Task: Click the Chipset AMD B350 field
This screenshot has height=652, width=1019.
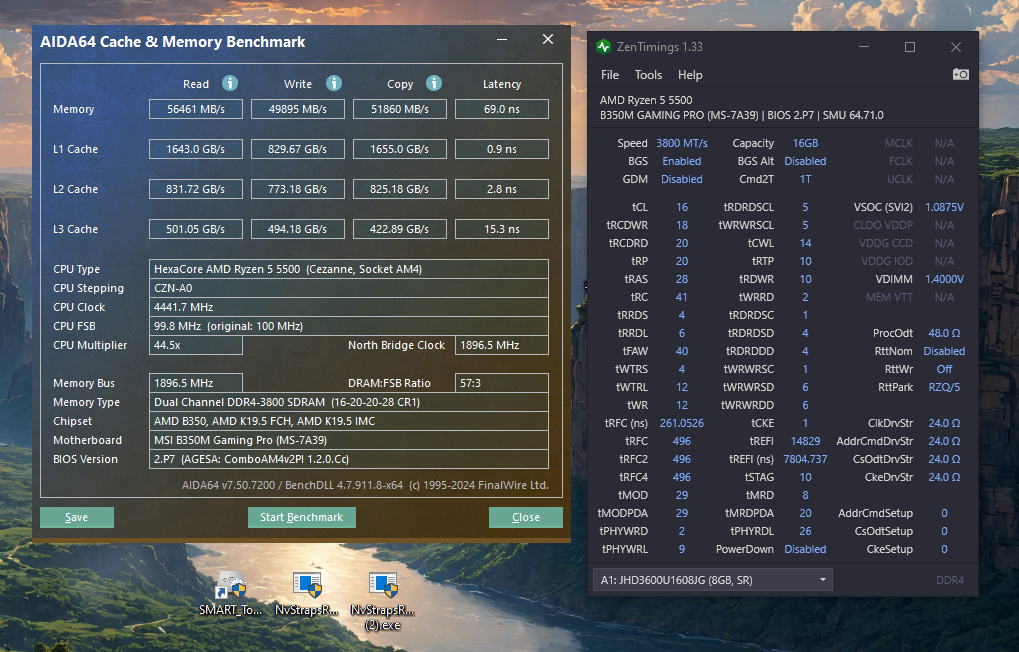Action: click(x=349, y=421)
